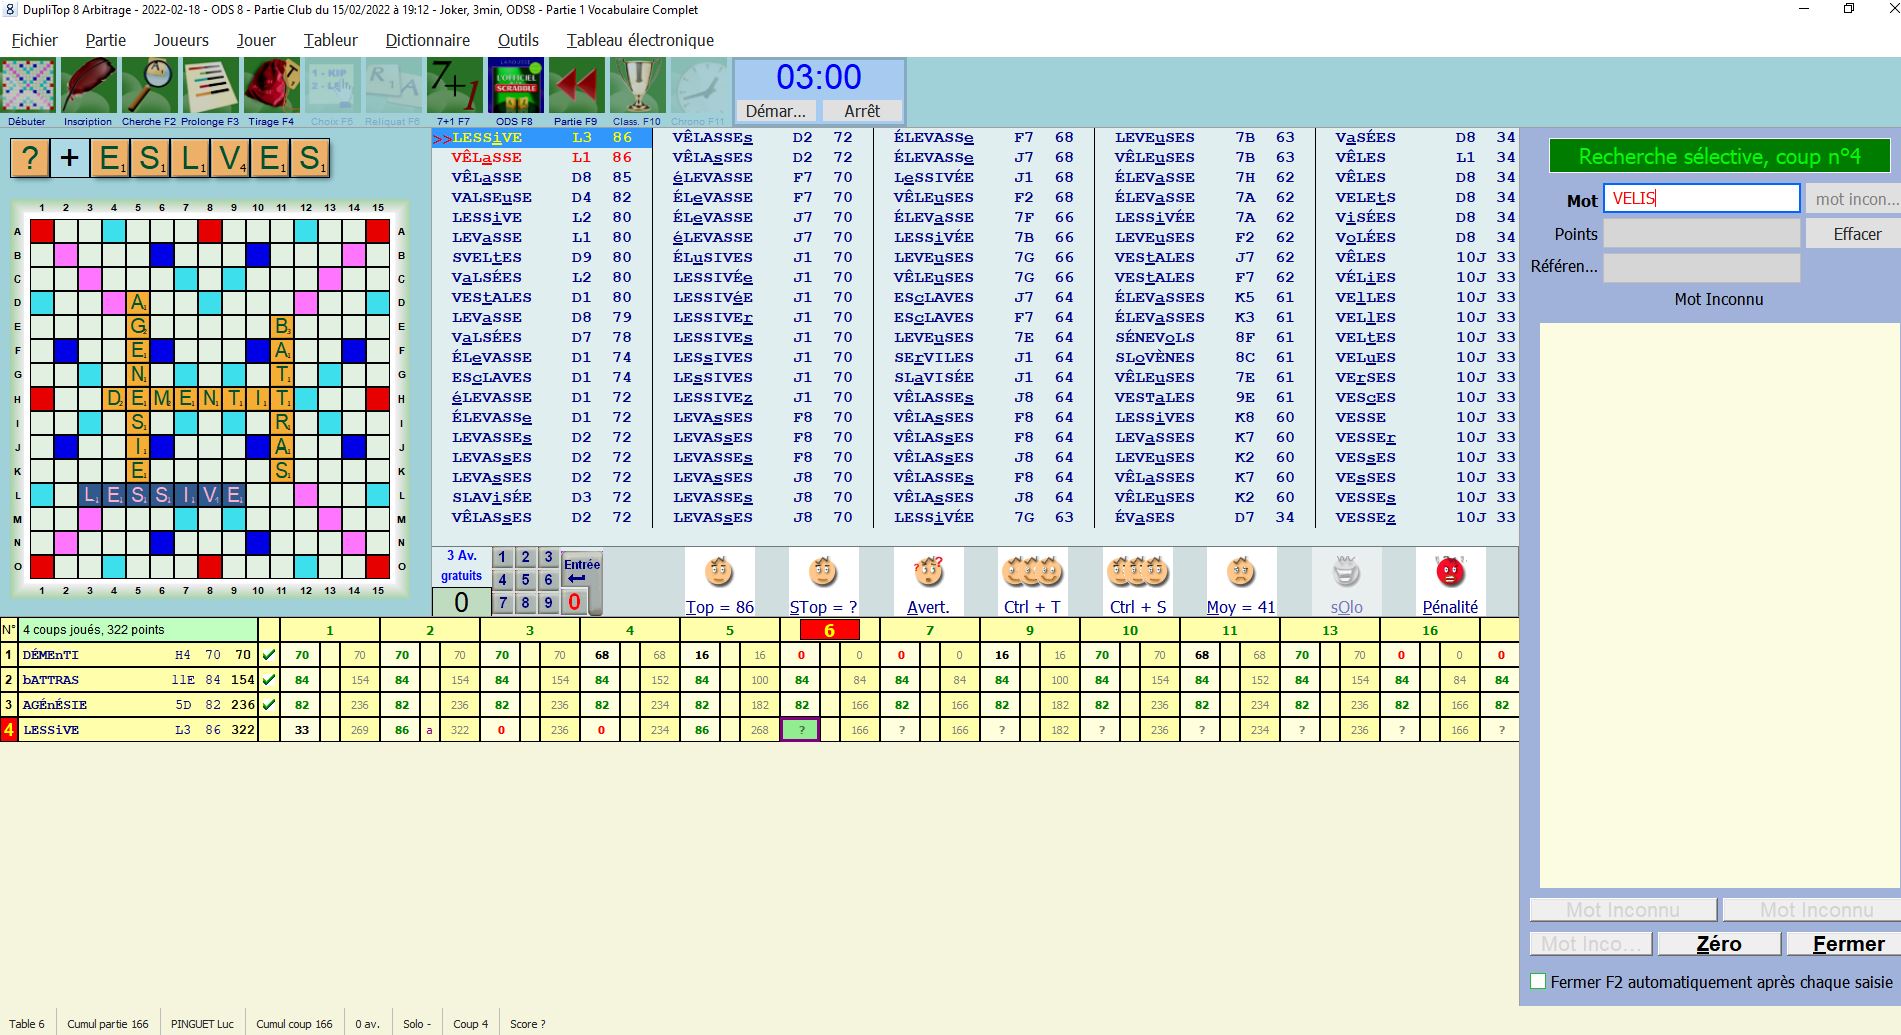Open Class. F10 trophy icon
The height and width of the screenshot is (1035, 1901).
(637, 87)
